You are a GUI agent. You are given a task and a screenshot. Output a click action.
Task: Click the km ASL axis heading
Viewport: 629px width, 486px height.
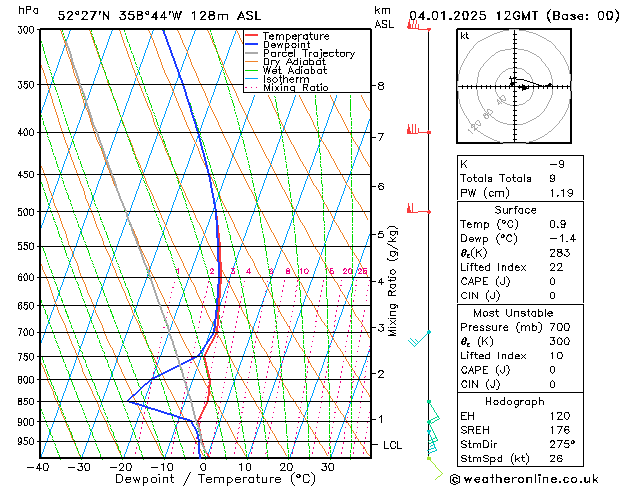click(x=384, y=17)
